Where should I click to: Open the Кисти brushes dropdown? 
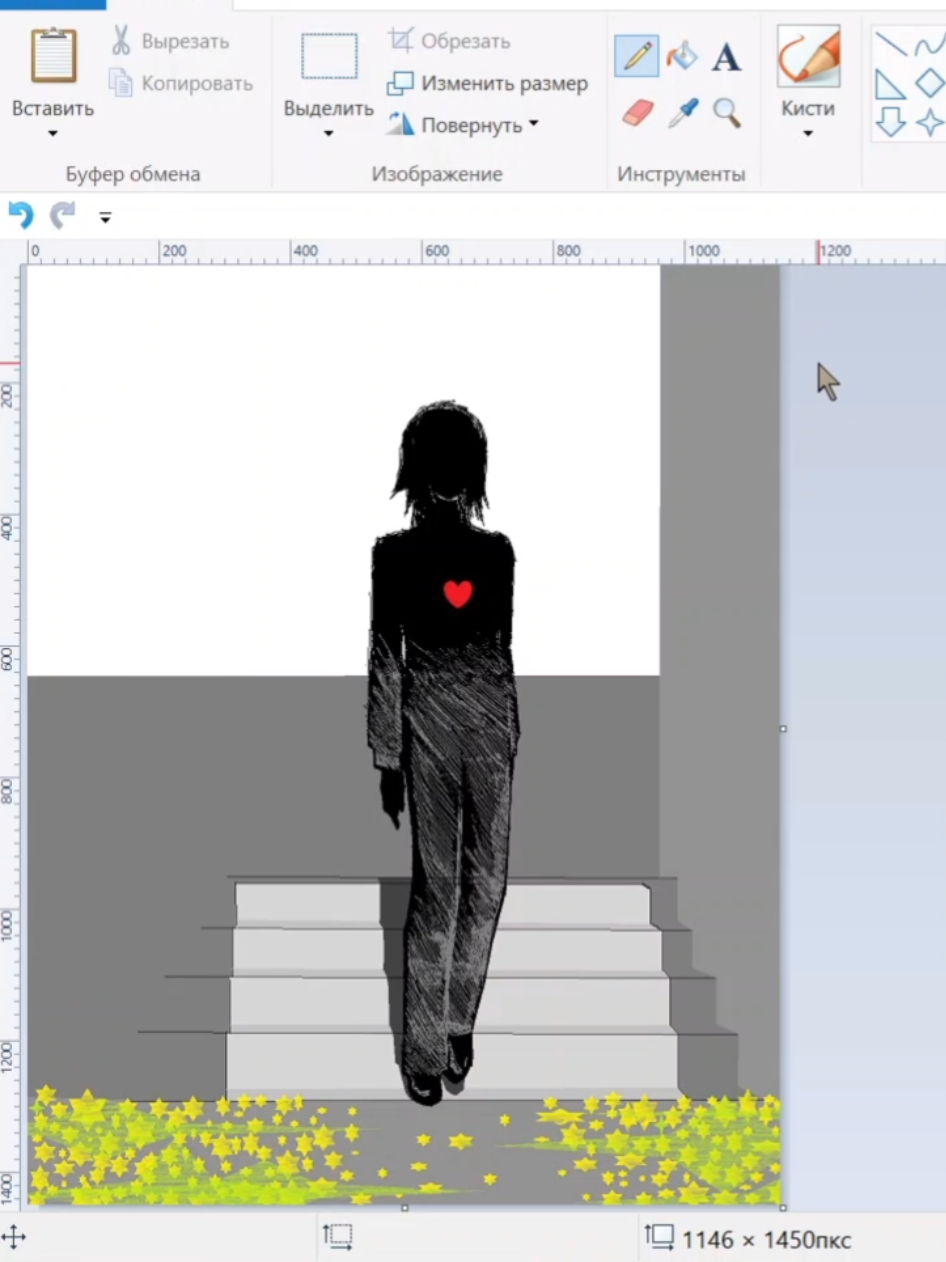pyautogui.click(x=808, y=133)
